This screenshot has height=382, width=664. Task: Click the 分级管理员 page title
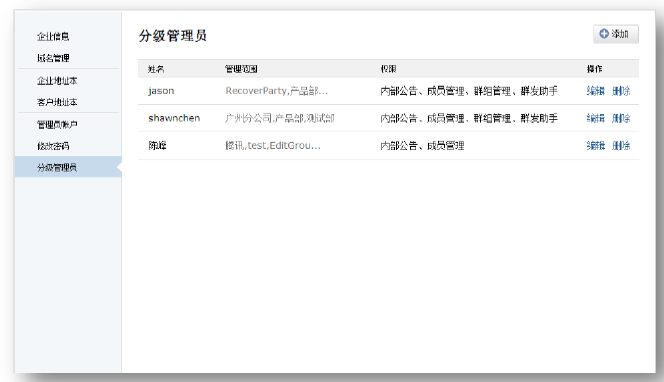pos(173,36)
